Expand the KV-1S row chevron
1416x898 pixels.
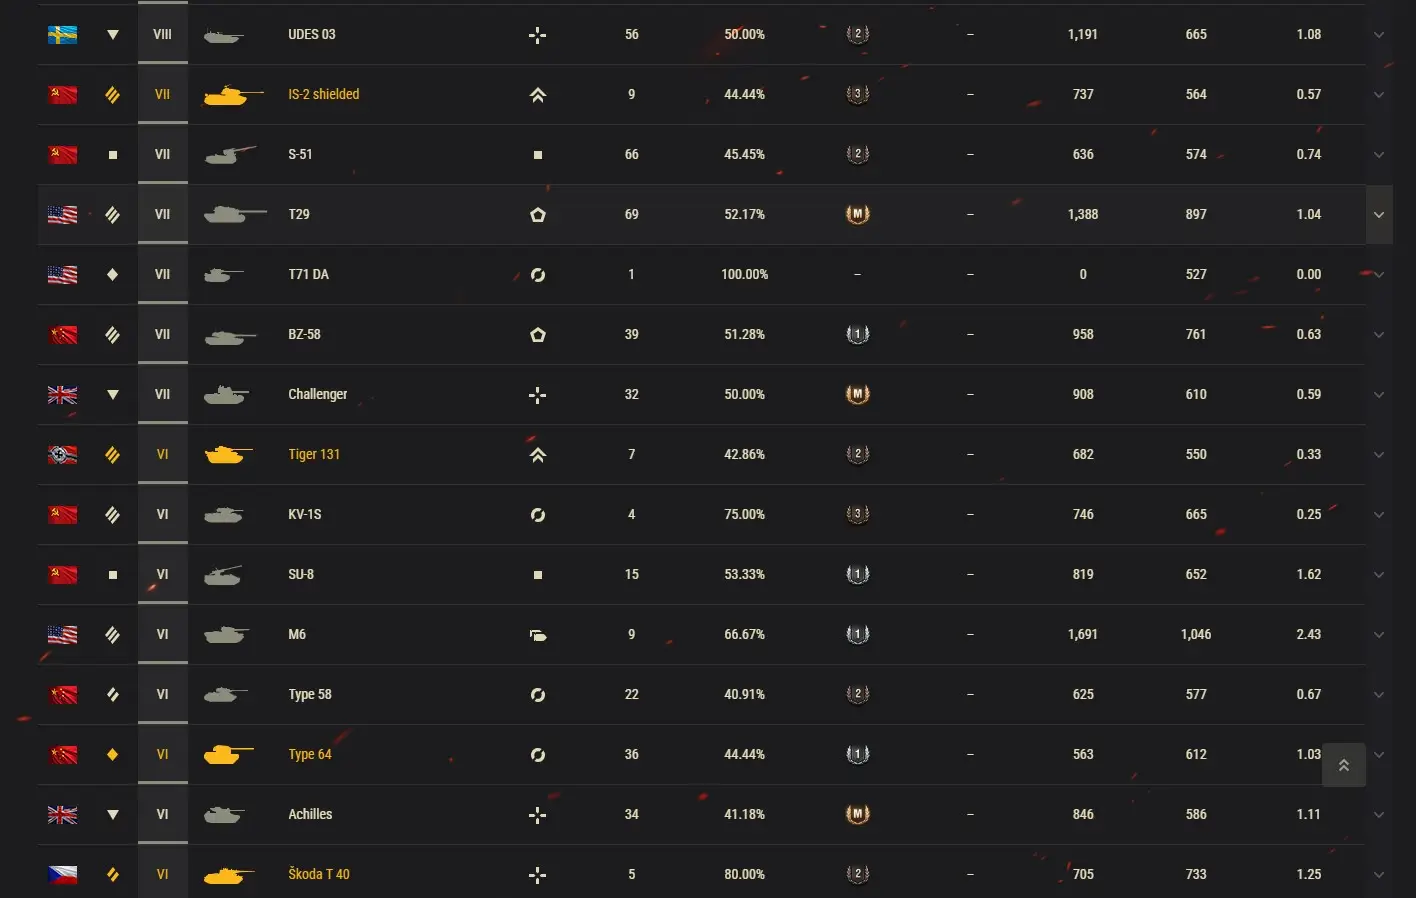[x=1379, y=515]
